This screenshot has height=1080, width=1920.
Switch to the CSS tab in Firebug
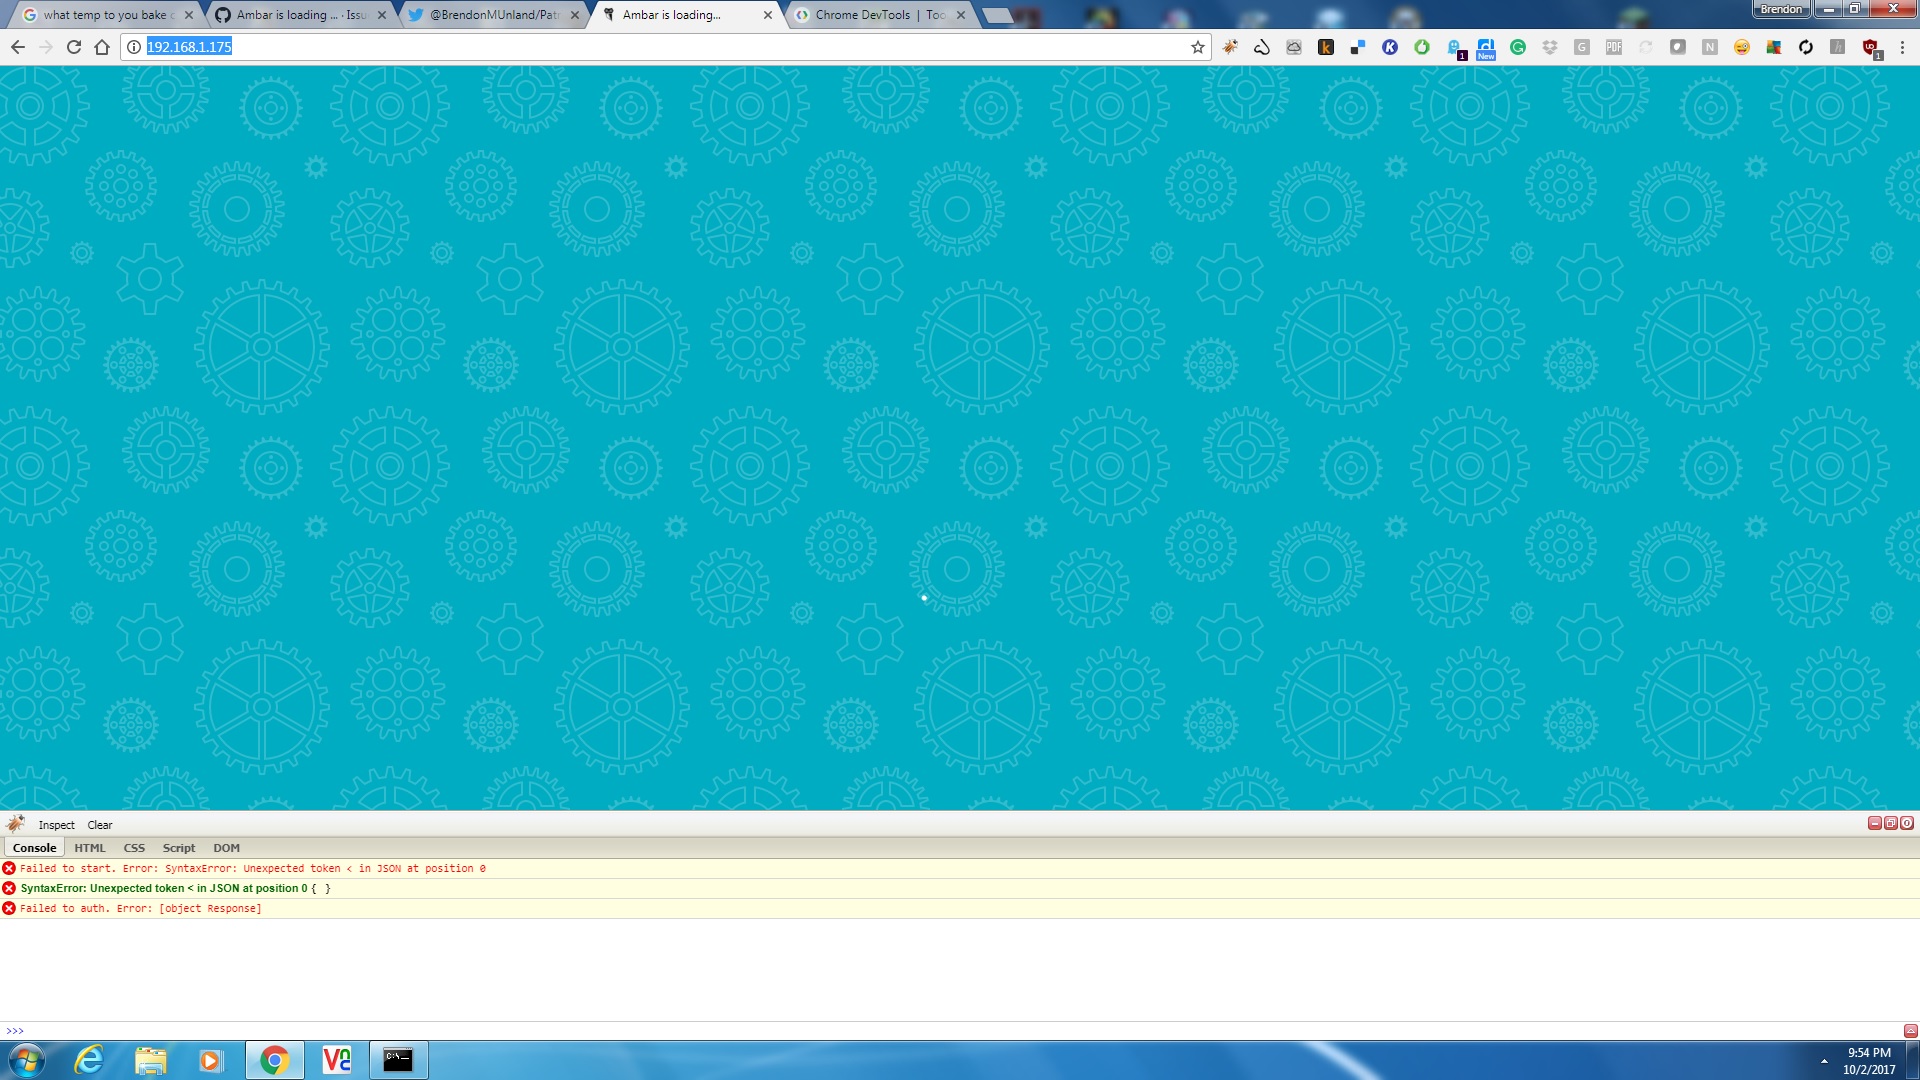pyautogui.click(x=134, y=848)
